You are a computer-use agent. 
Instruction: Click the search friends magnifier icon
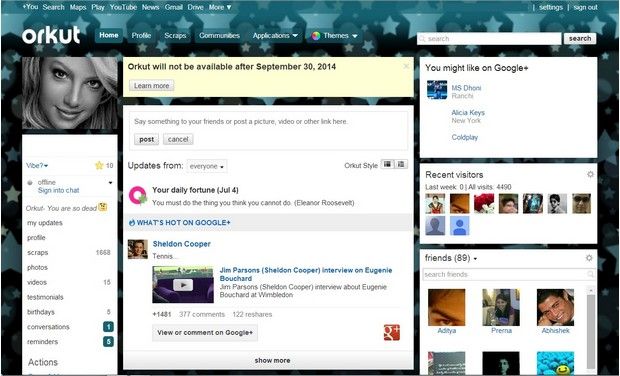coord(590,274)
